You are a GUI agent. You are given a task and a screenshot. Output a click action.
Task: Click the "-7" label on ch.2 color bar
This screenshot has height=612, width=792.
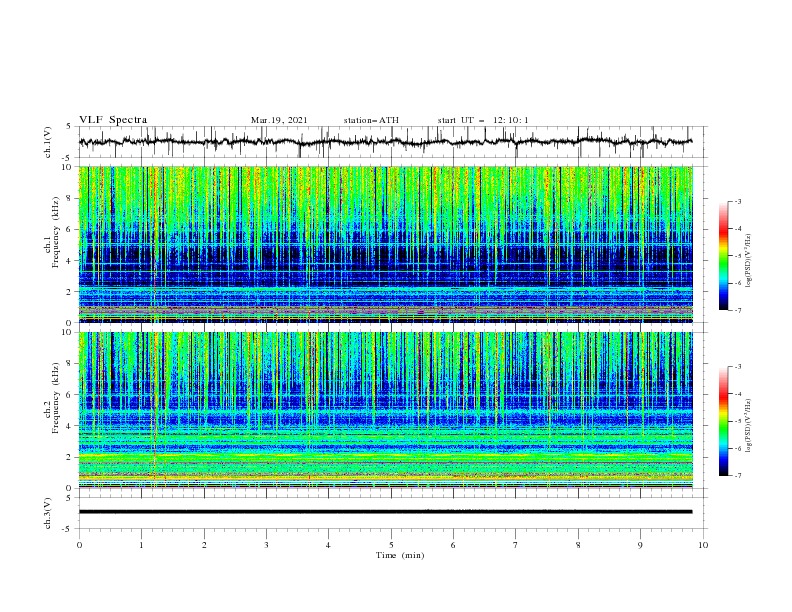(x=738, y=475)
